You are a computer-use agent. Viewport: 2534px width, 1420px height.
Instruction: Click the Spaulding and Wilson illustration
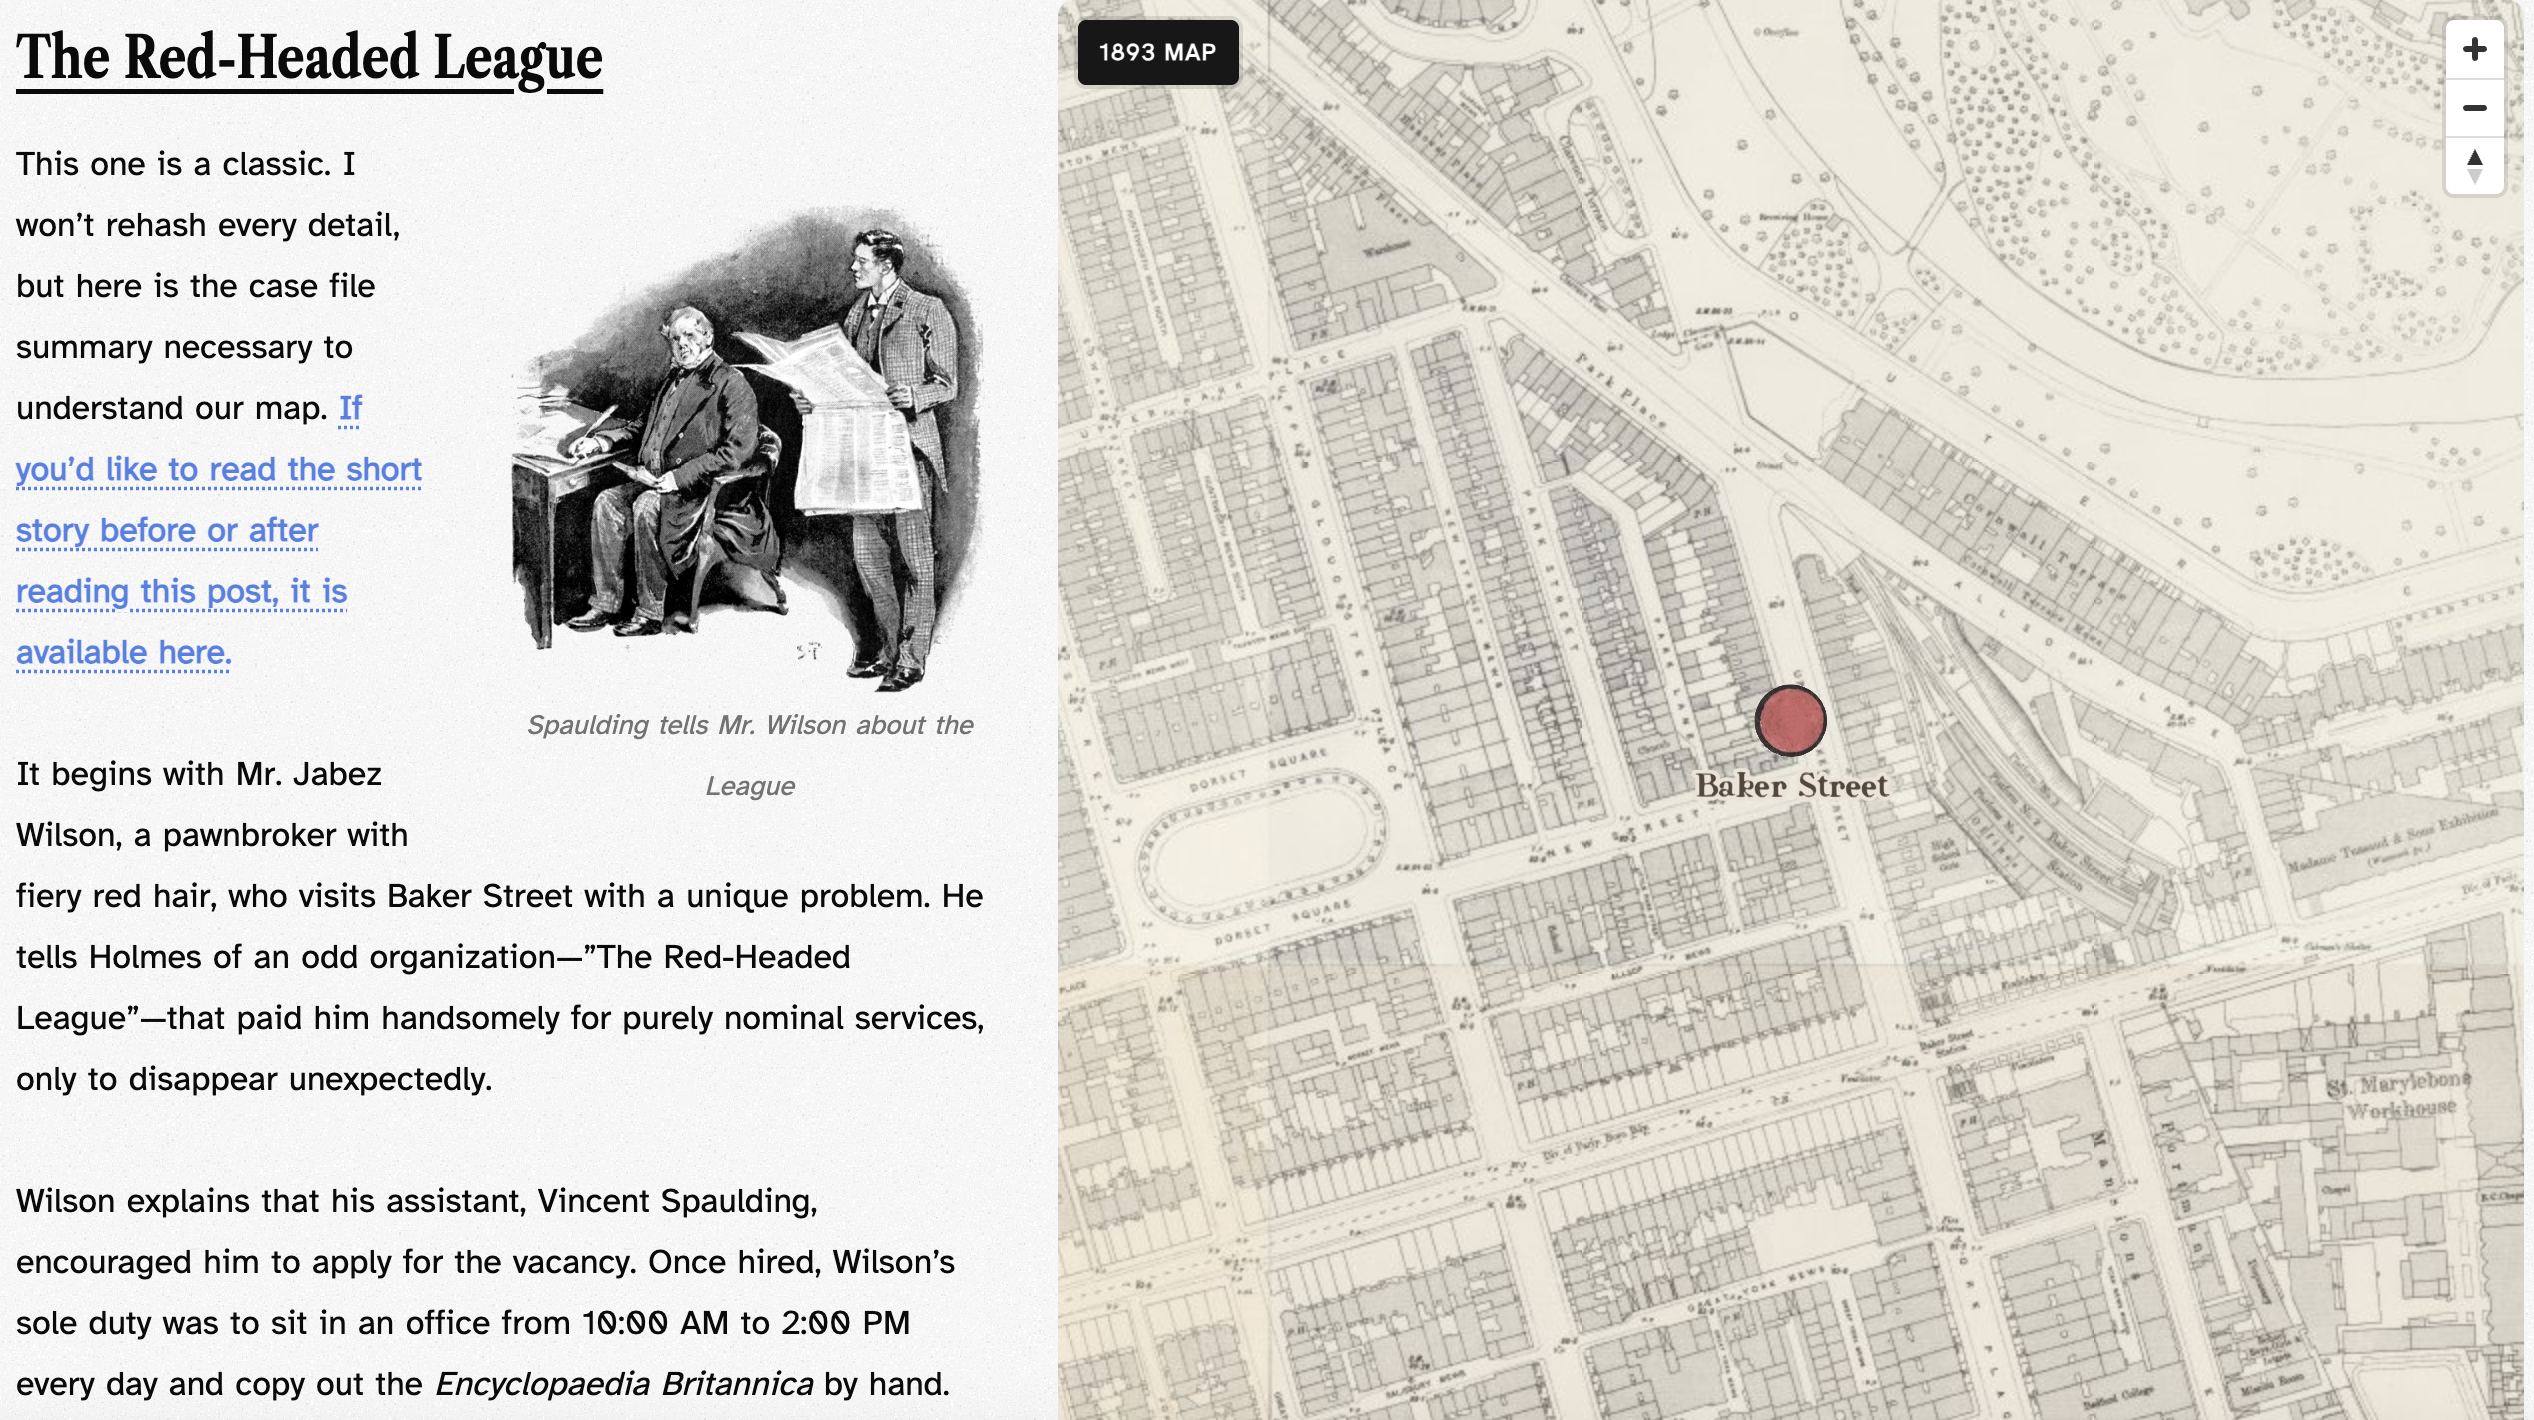tap(750, 450)
